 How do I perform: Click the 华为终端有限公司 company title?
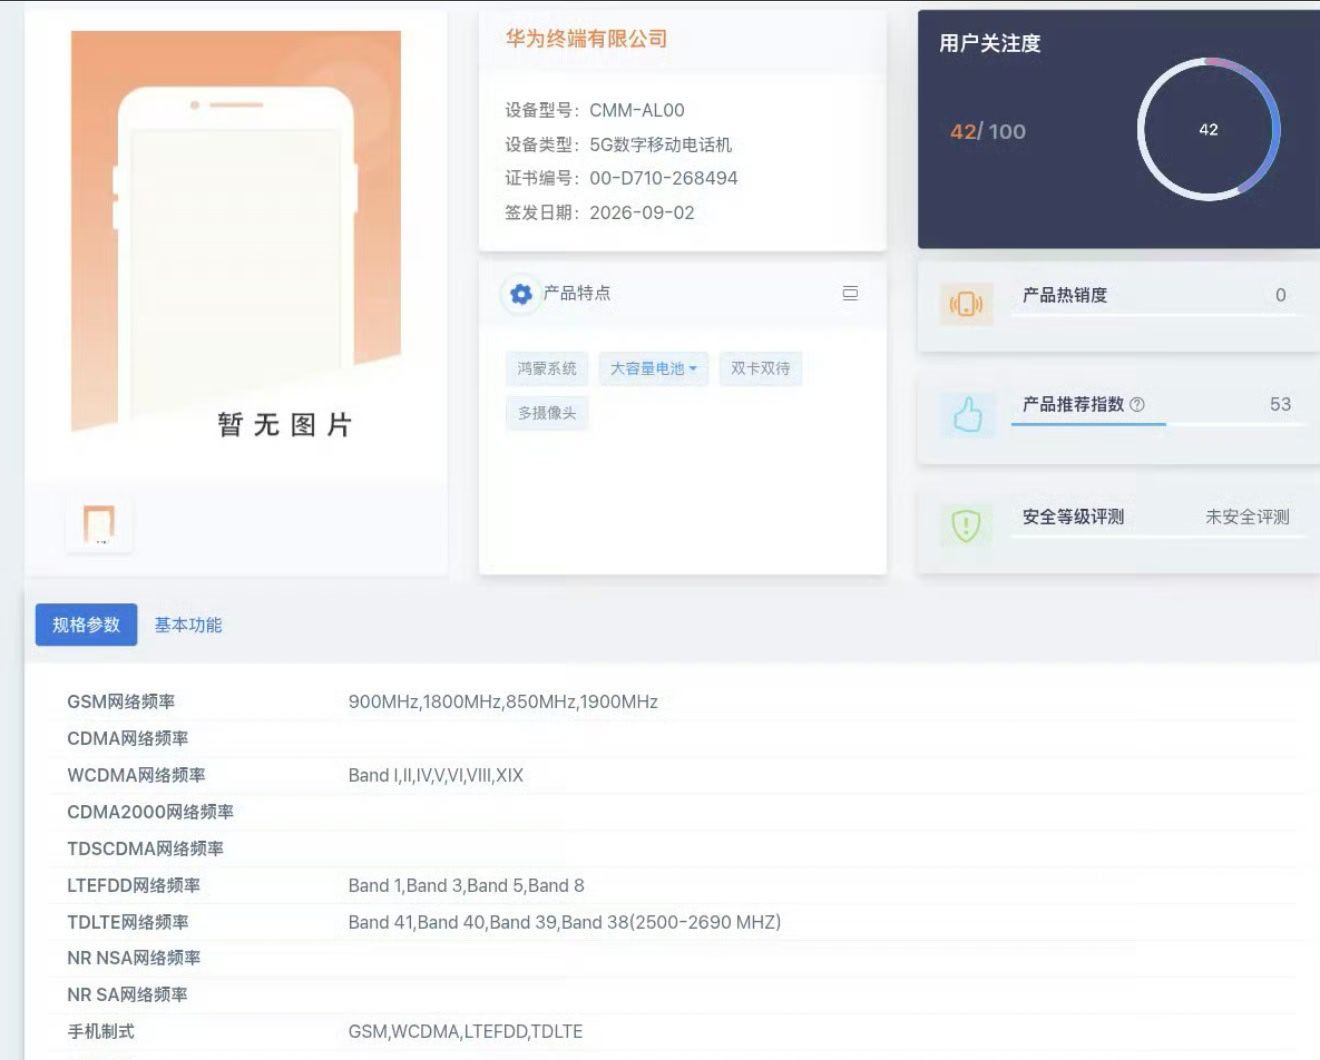tap(586, 39)
